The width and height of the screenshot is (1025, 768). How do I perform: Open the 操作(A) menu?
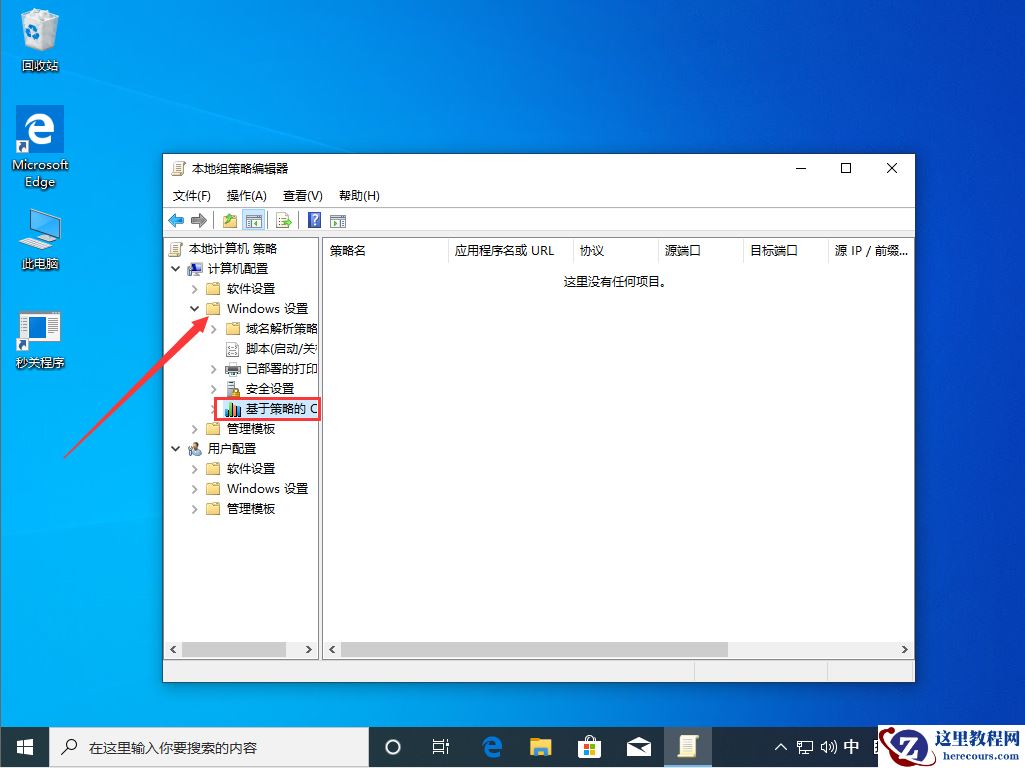246,195
